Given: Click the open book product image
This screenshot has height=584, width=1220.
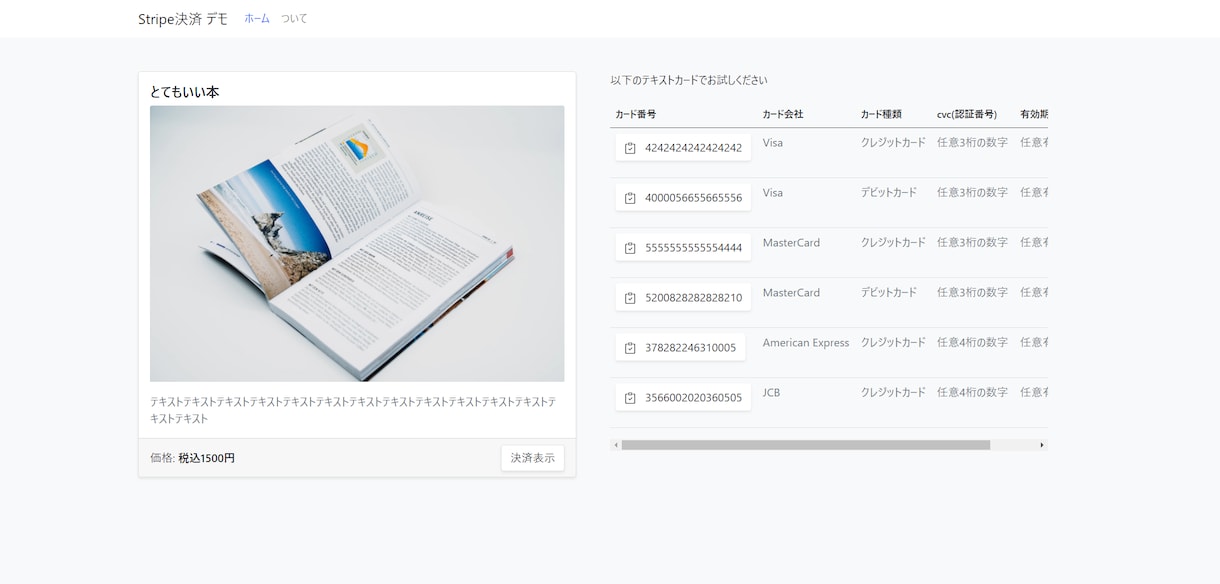Looking at the screenshot, I should [x=357, y=243].
